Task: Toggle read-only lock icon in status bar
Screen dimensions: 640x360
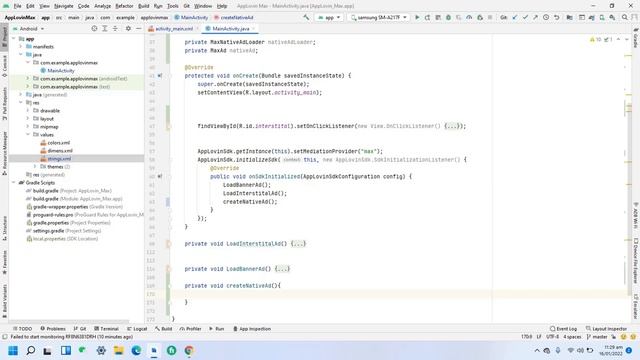Action: pos(613,337)
